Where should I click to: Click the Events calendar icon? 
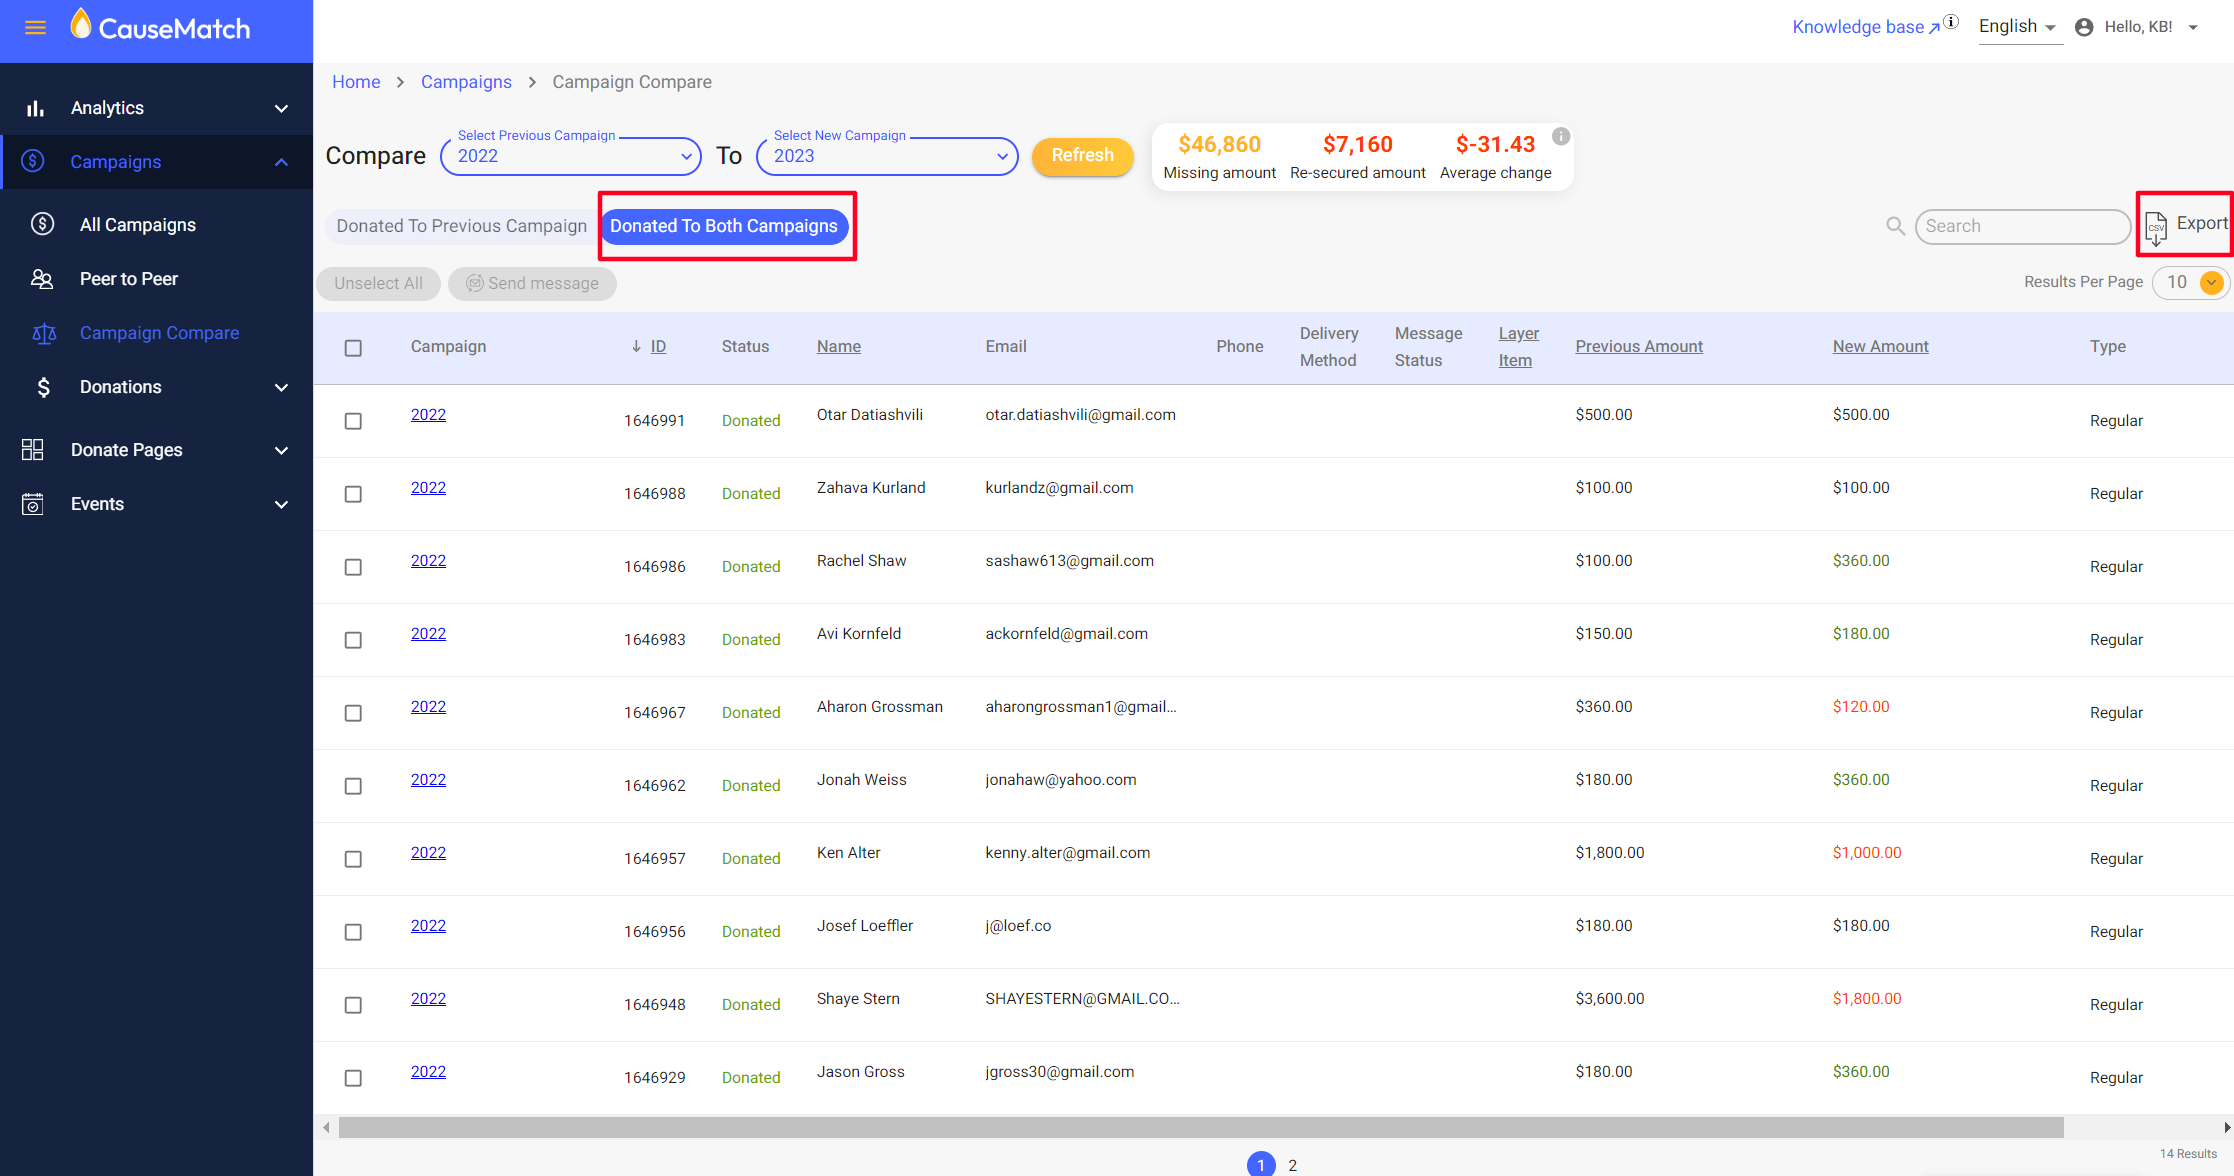pos(33,504)
